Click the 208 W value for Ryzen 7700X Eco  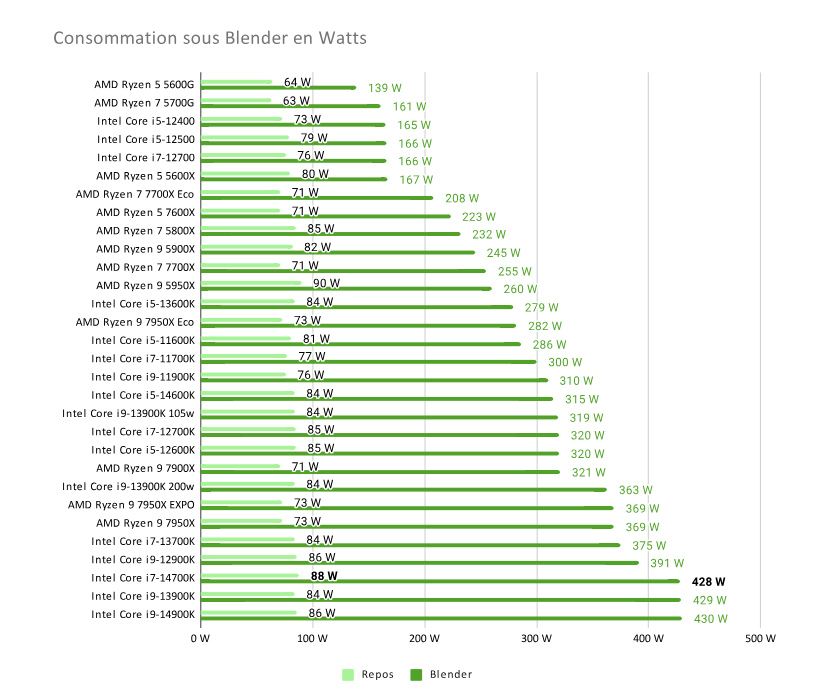click(462, 198)
